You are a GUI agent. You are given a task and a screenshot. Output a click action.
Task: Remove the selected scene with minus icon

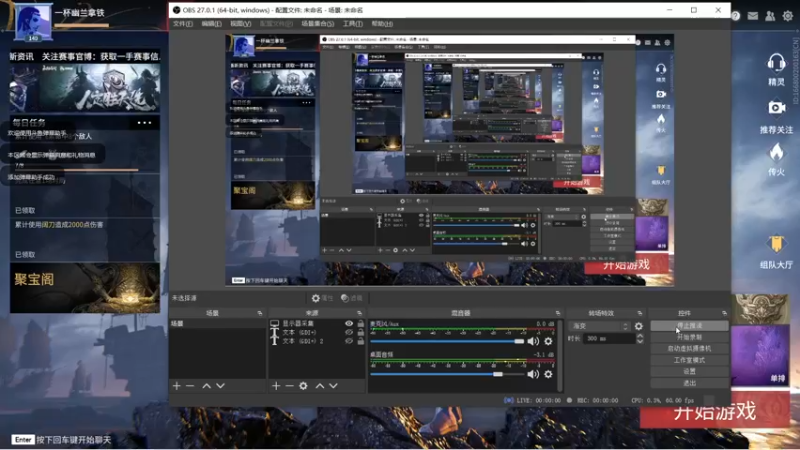coord(190,386)
